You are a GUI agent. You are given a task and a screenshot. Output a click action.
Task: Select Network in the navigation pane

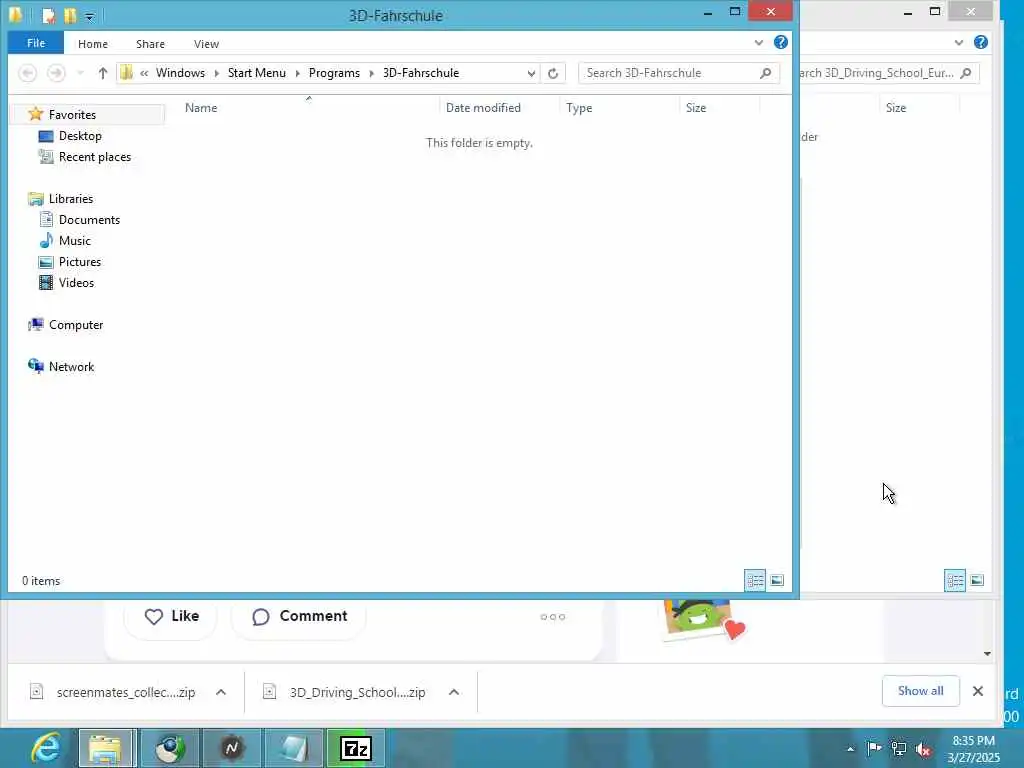[x=71, y=366]
